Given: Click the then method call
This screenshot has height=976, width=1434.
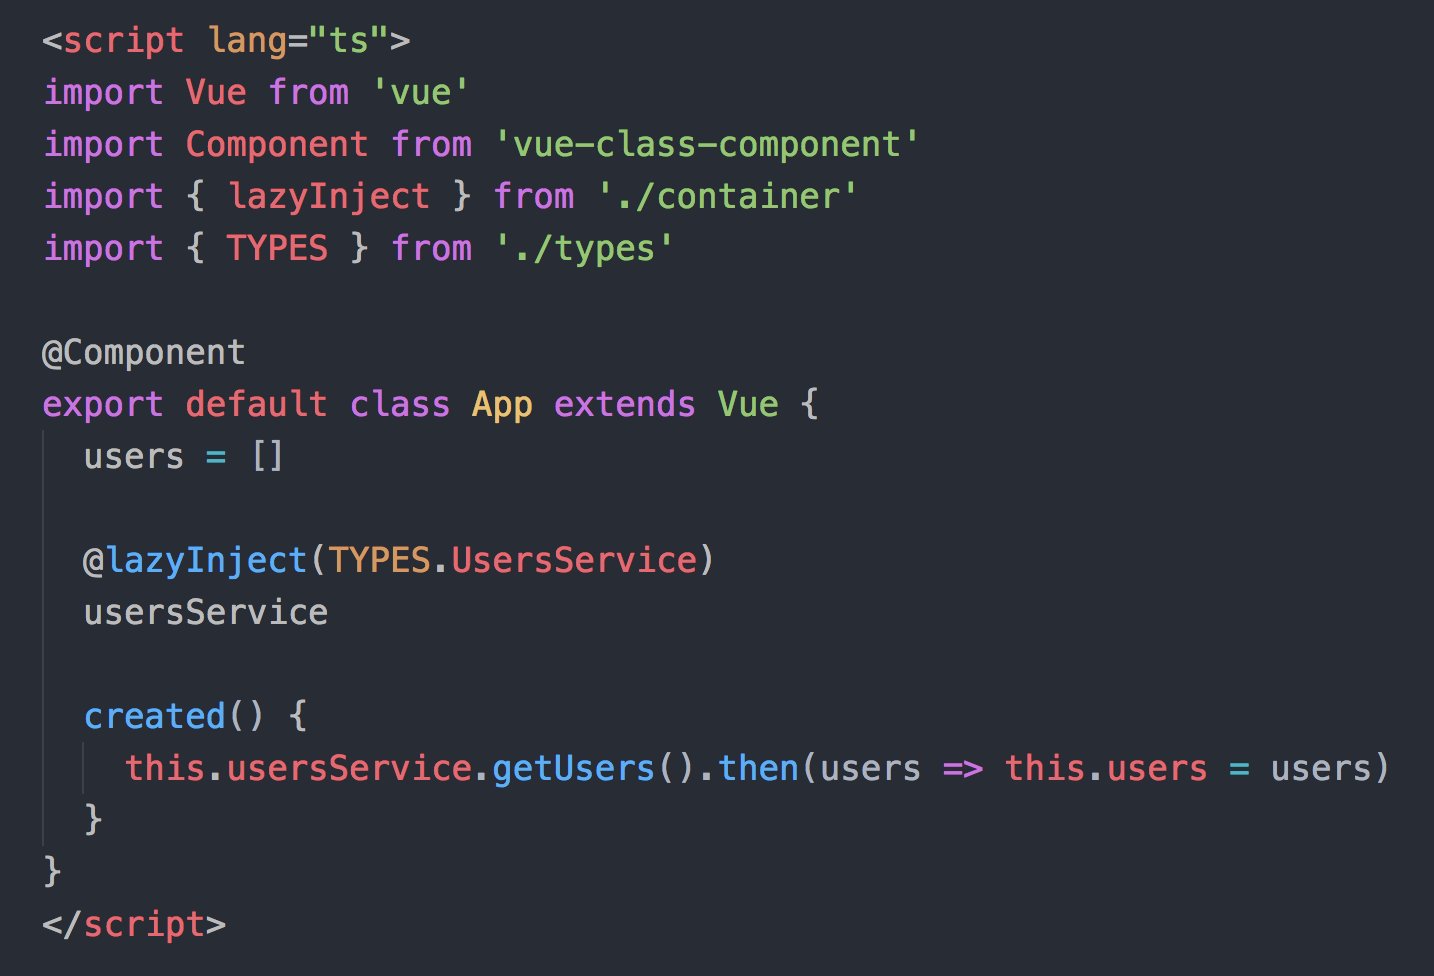Looking at the screenshot, I should click(758, 769).
